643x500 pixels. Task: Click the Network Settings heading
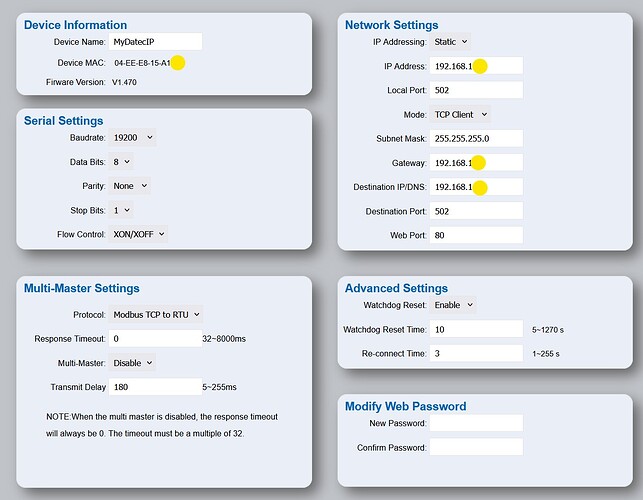(392, 25)
